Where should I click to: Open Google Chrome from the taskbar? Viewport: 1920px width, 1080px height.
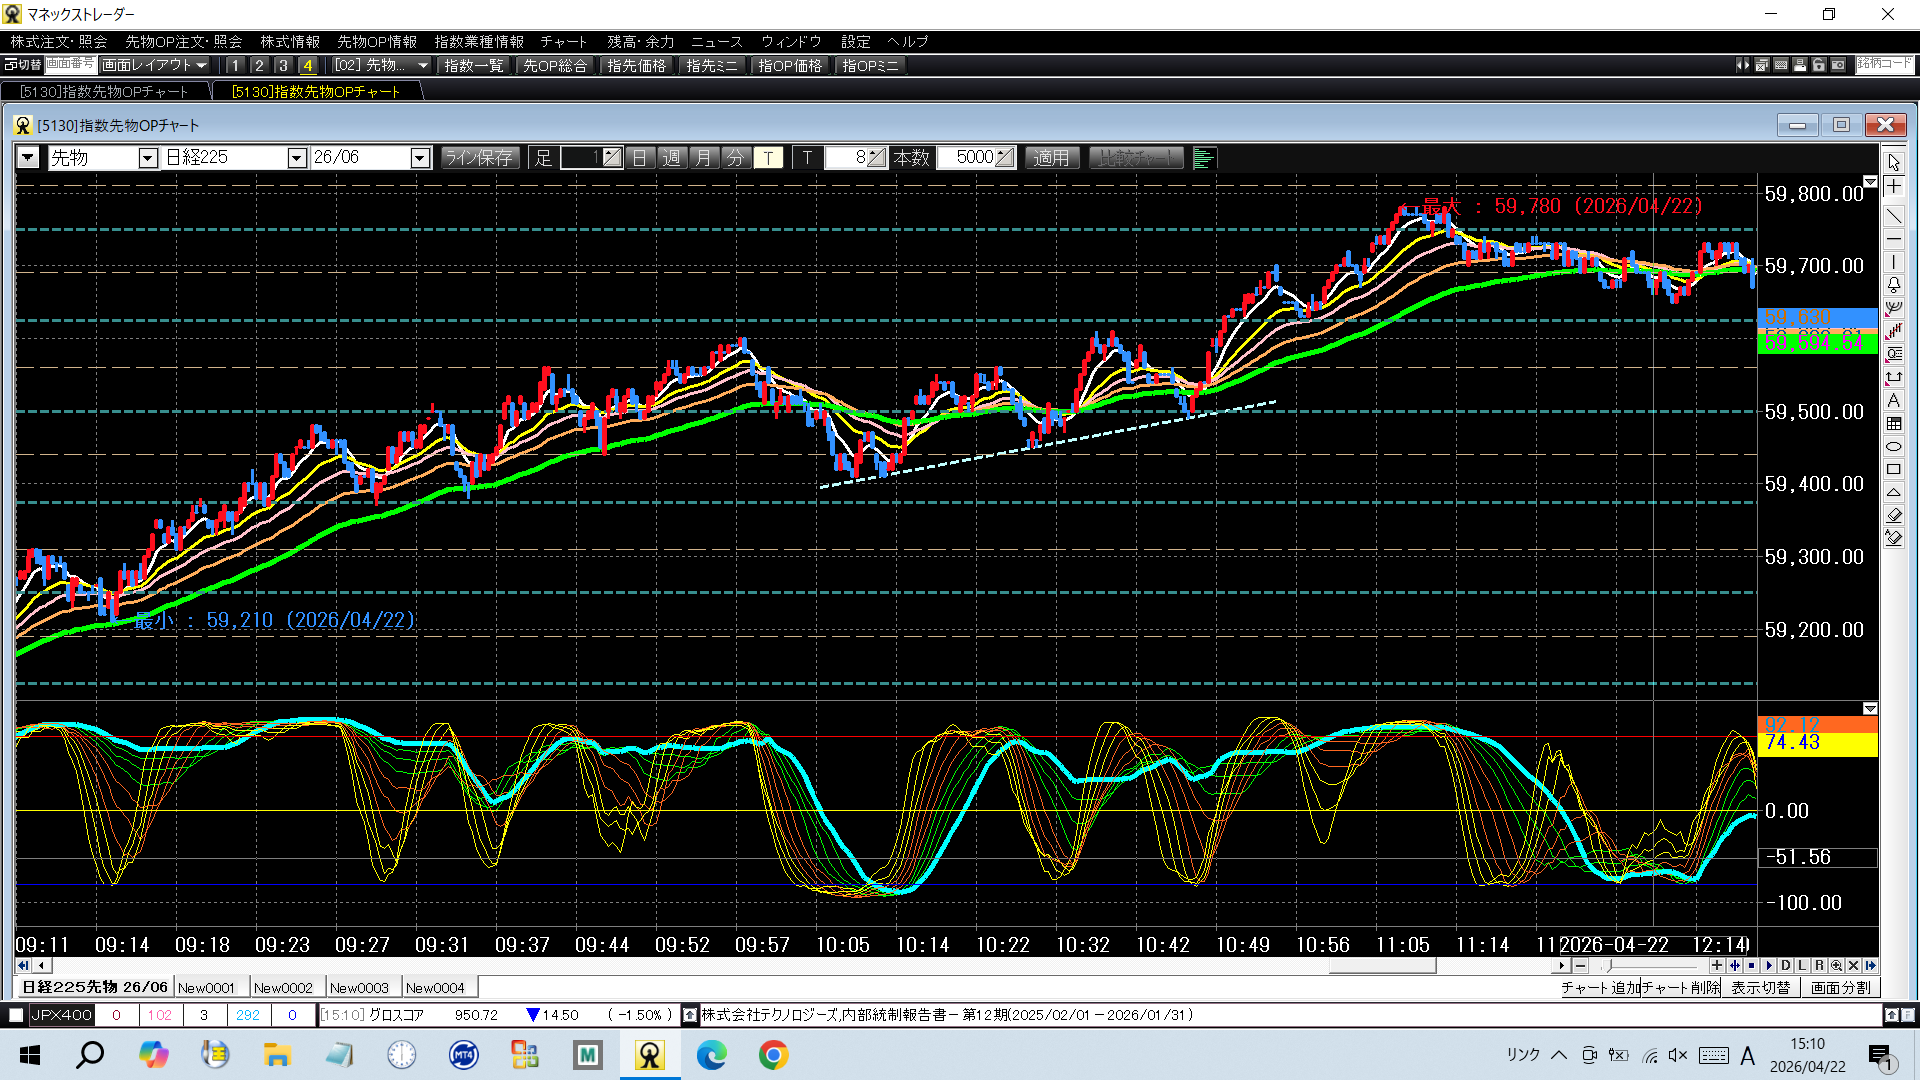[773, 1055]
